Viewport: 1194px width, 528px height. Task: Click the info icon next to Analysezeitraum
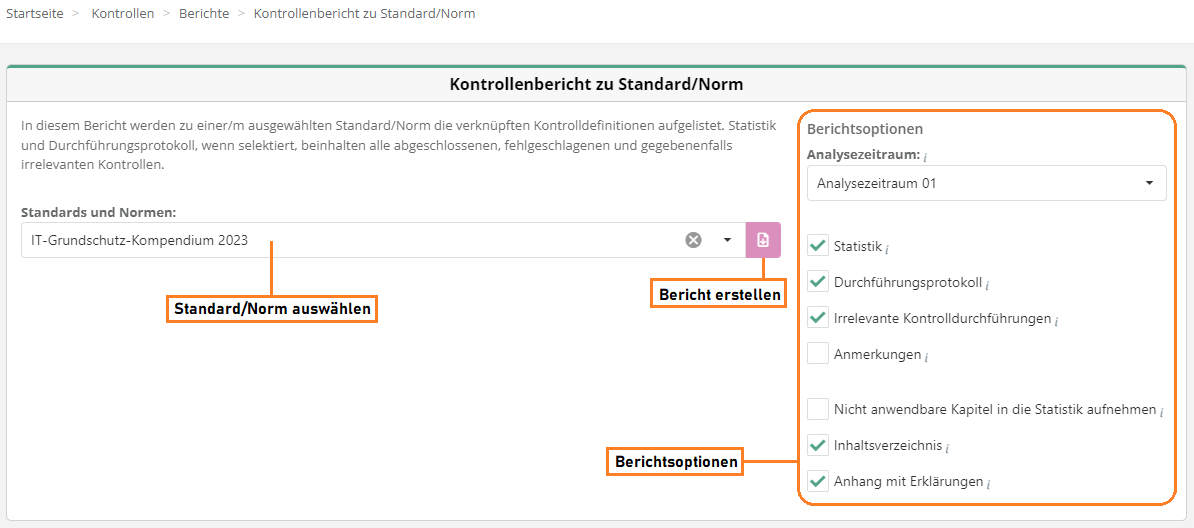(925, 157)
